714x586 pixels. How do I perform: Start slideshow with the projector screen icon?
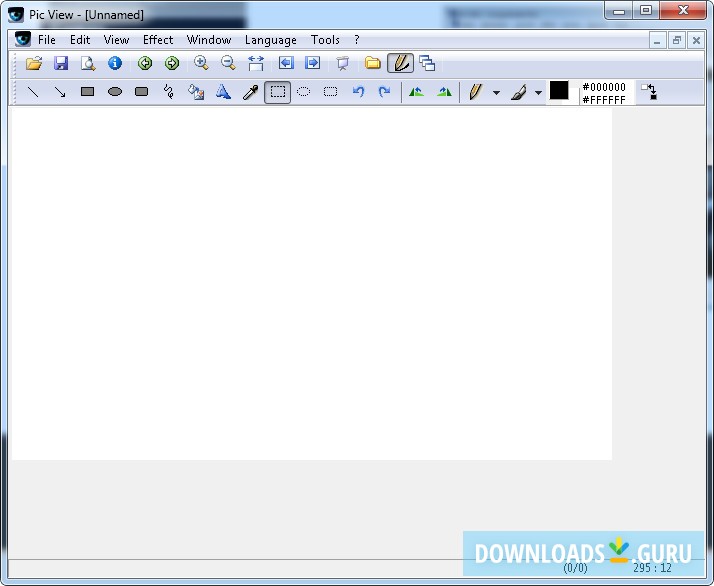pyautogui.click(x=342, y=63)
